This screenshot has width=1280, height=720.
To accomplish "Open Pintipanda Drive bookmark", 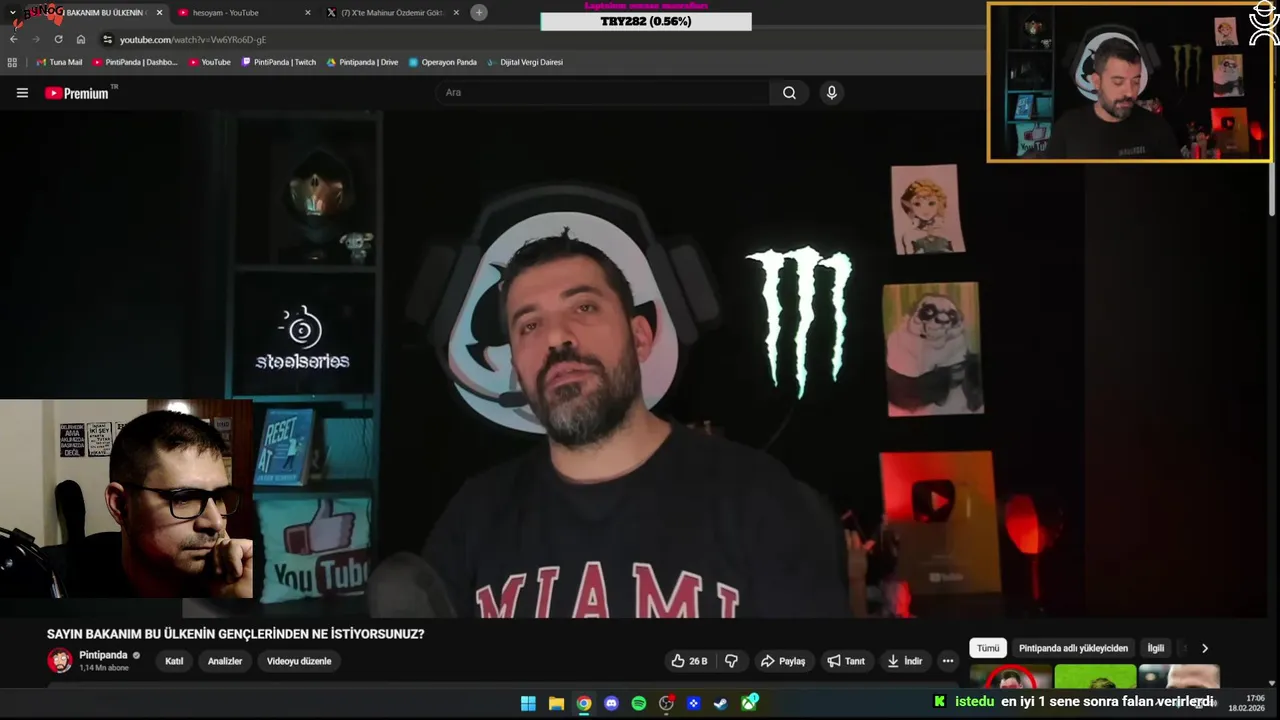I will (x=362, y=62).
